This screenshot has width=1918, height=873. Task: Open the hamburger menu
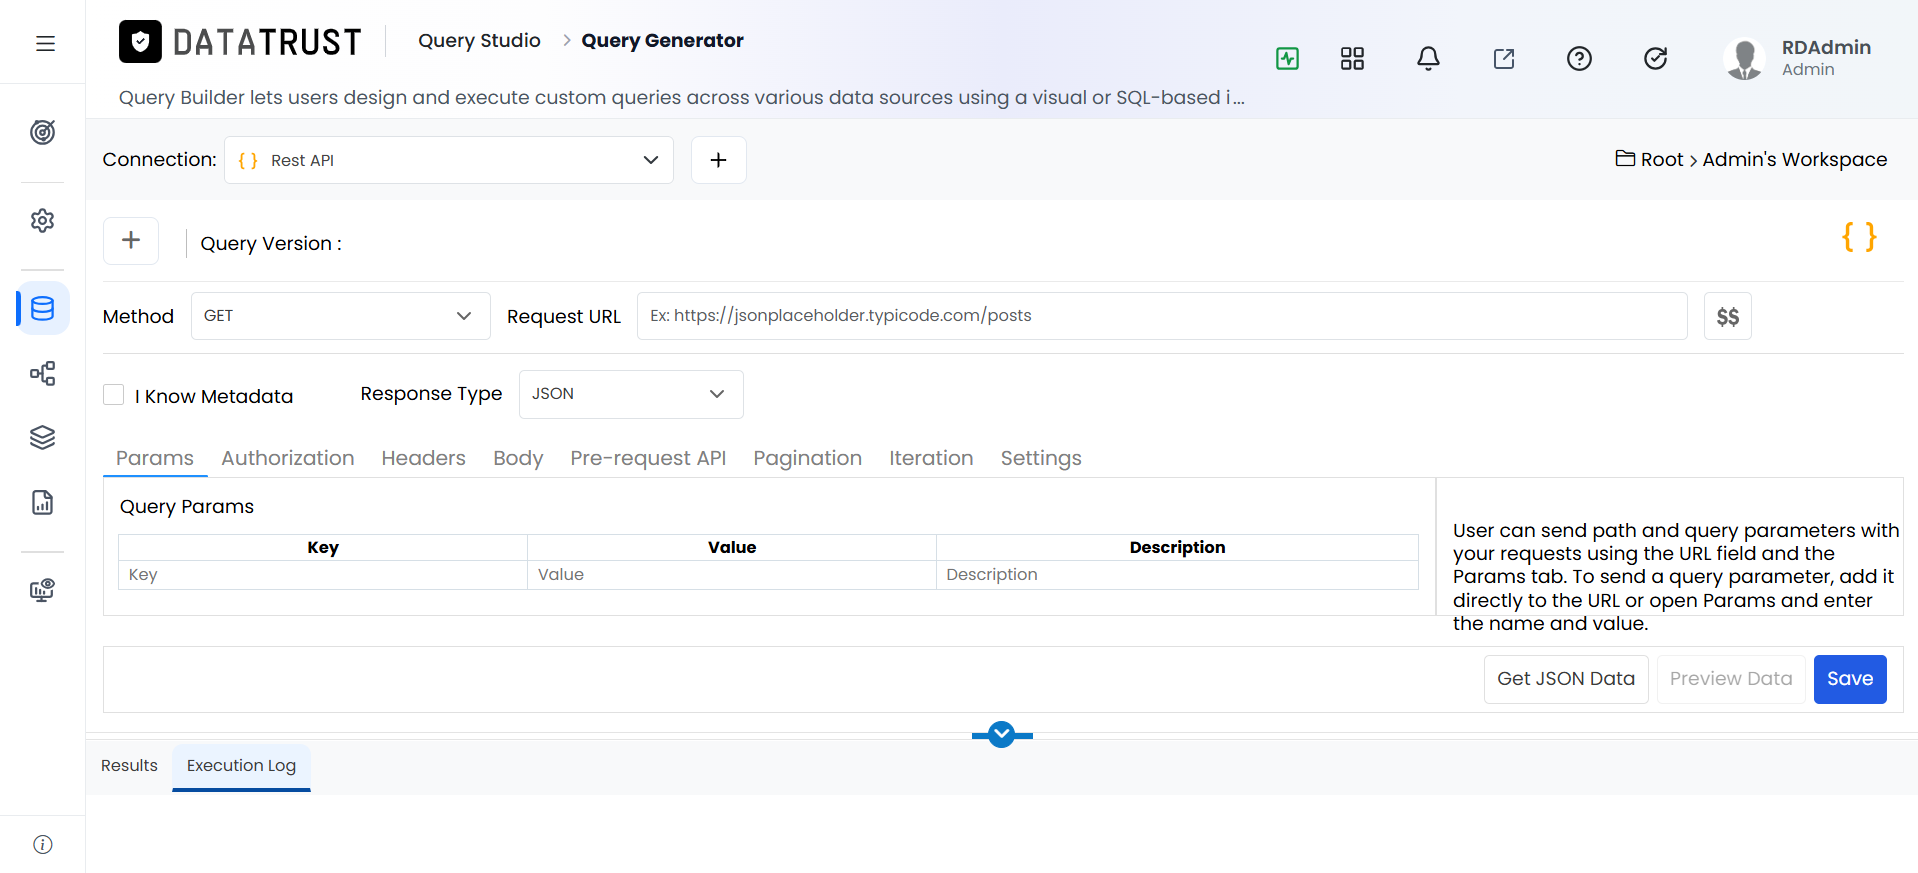pos(45,43)
